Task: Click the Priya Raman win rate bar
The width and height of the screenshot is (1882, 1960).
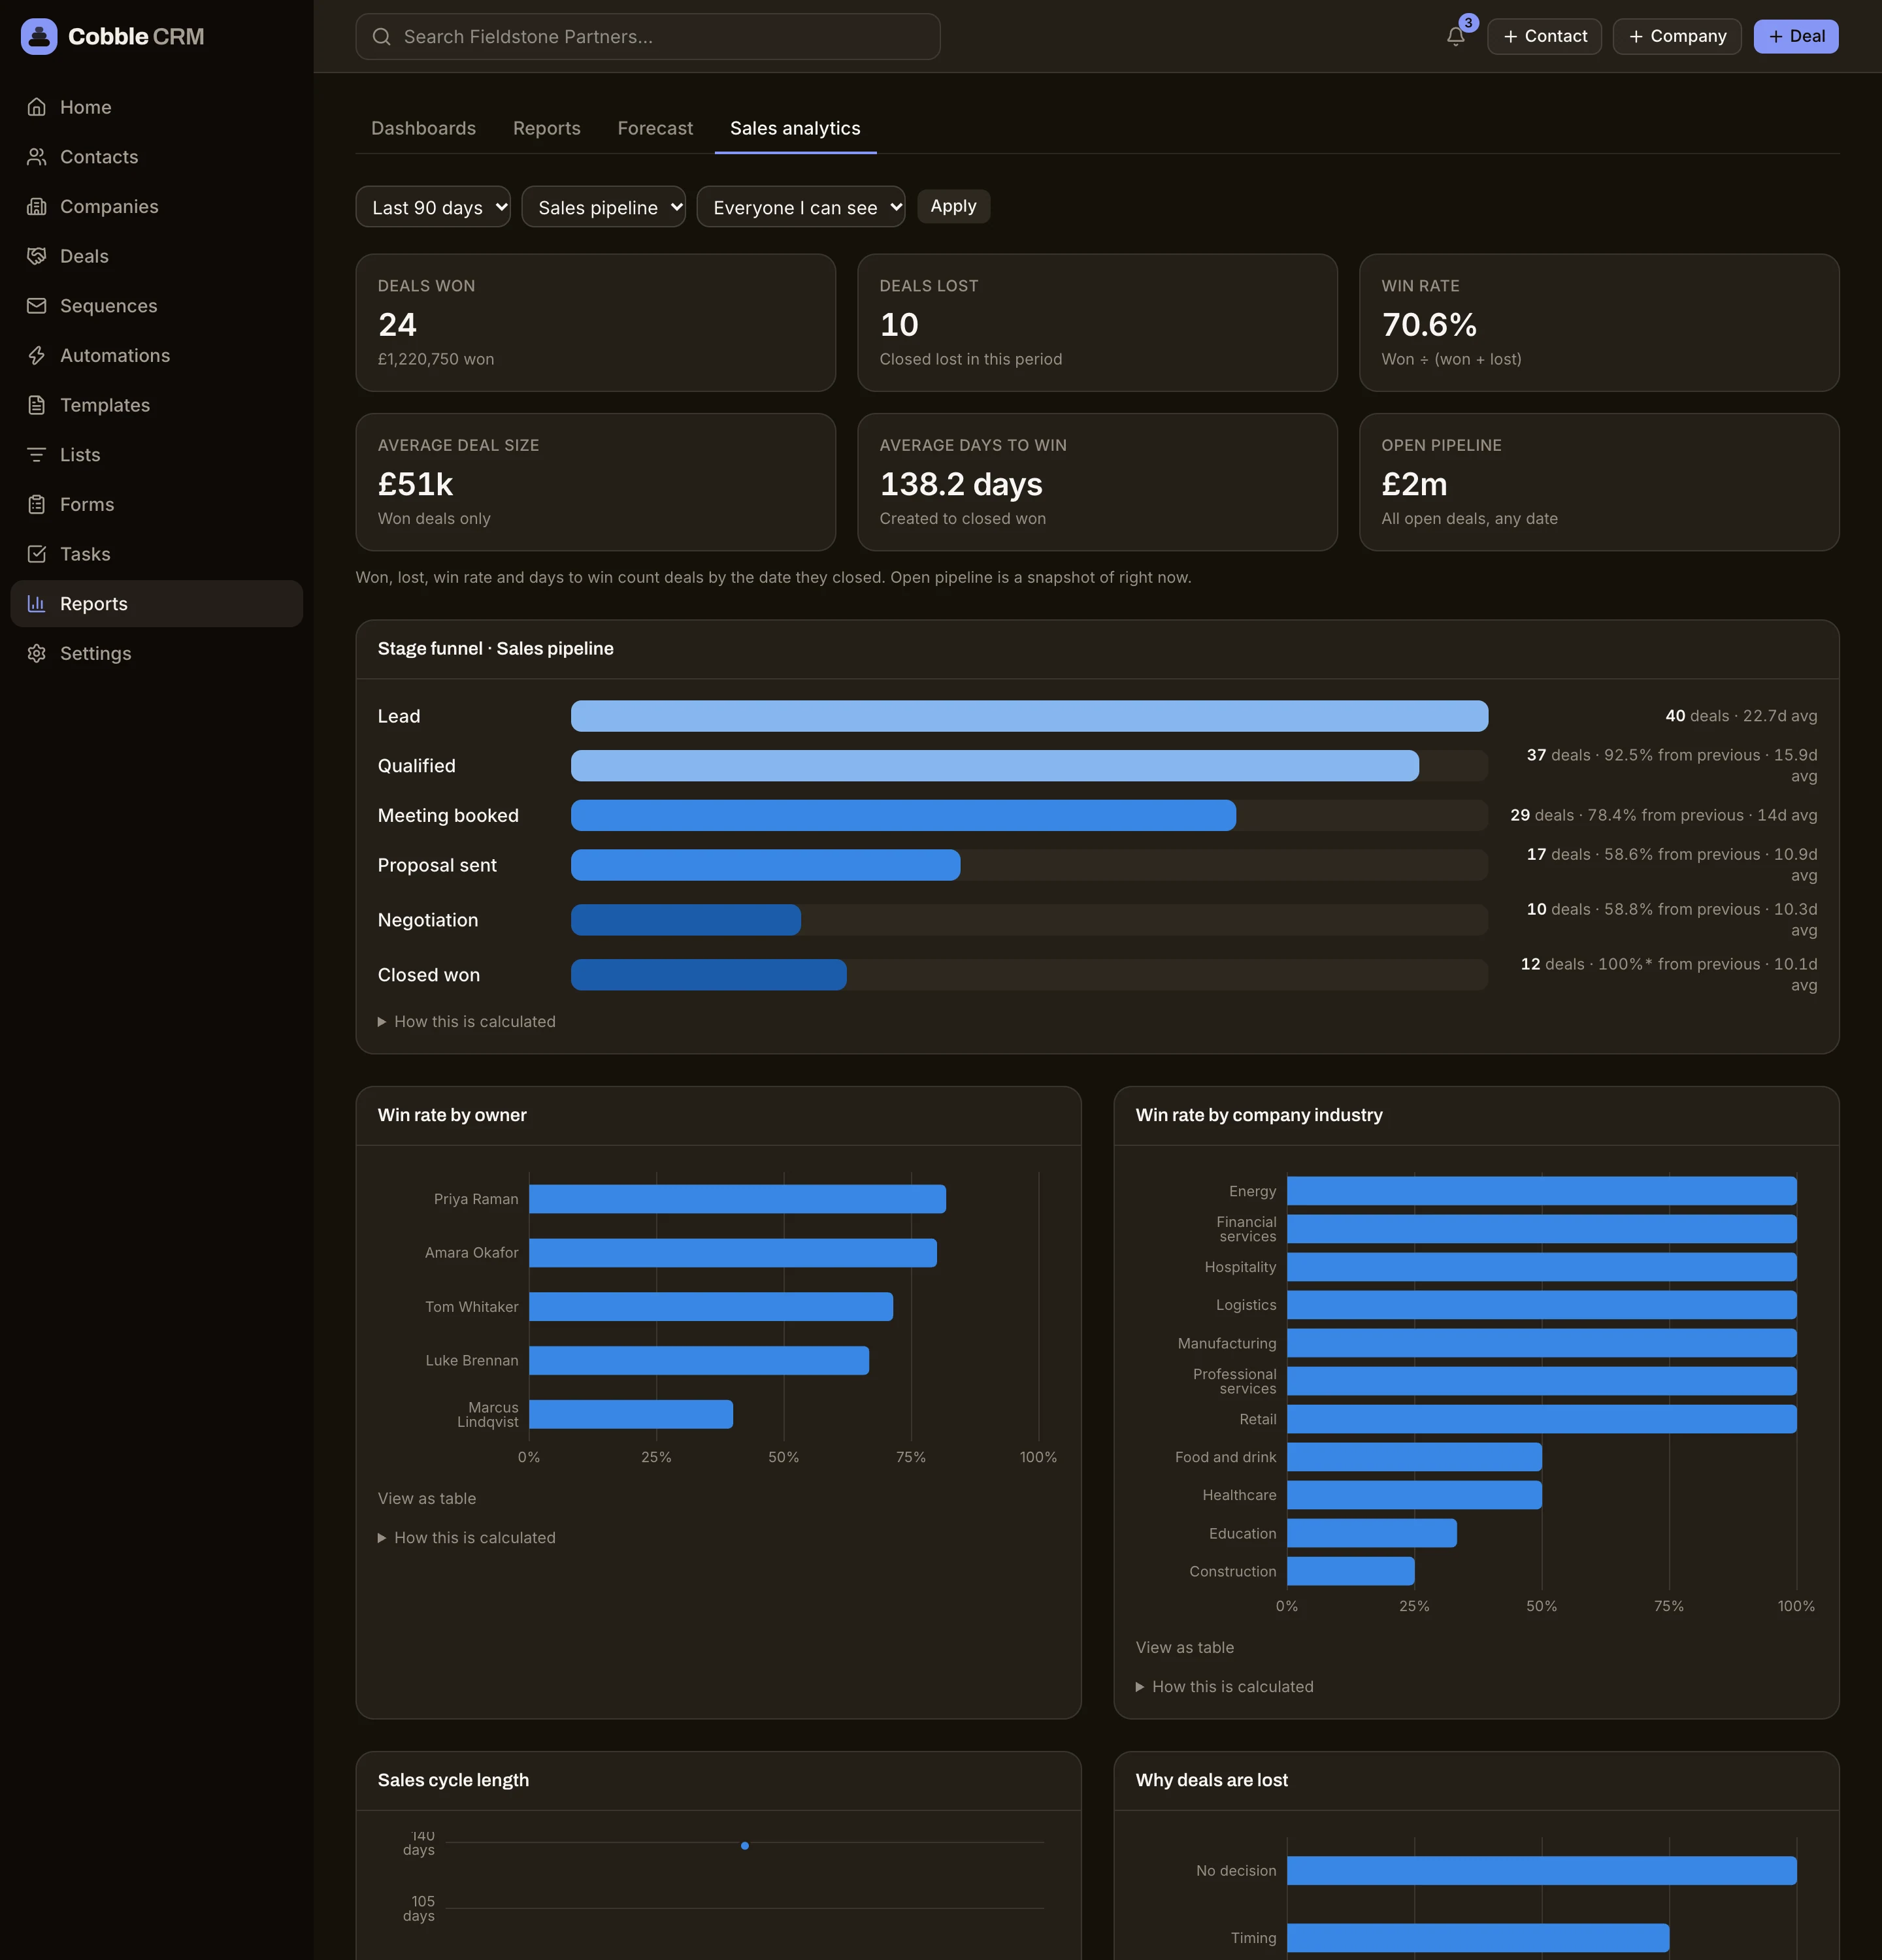Action: pyautogui.click(x=737, y=1199)
